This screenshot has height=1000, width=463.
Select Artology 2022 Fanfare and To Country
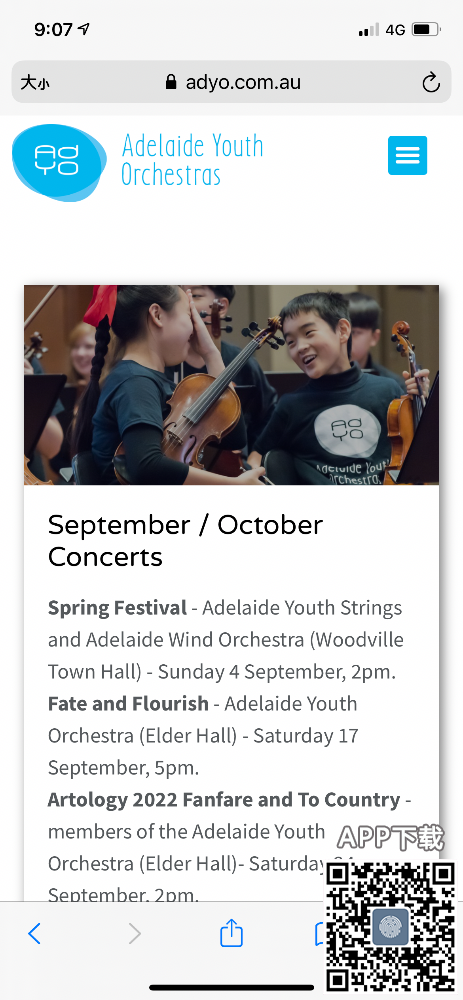point(224,799)
